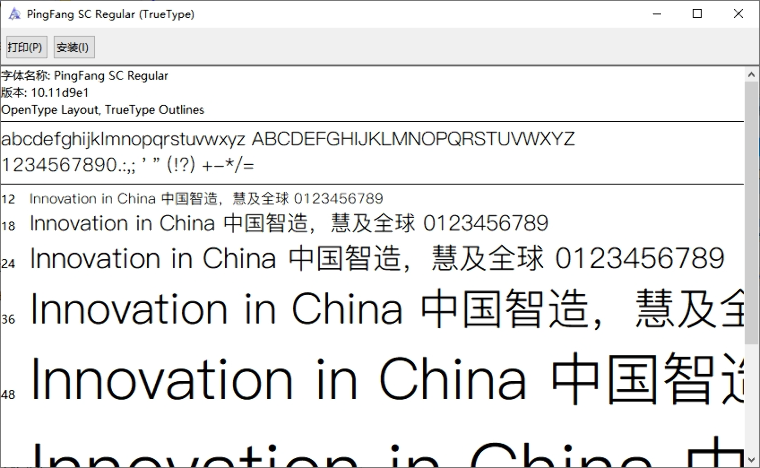The image size is (760, 468).
Task: Click the scrollbar up arrow
Action: coord(751,75)
